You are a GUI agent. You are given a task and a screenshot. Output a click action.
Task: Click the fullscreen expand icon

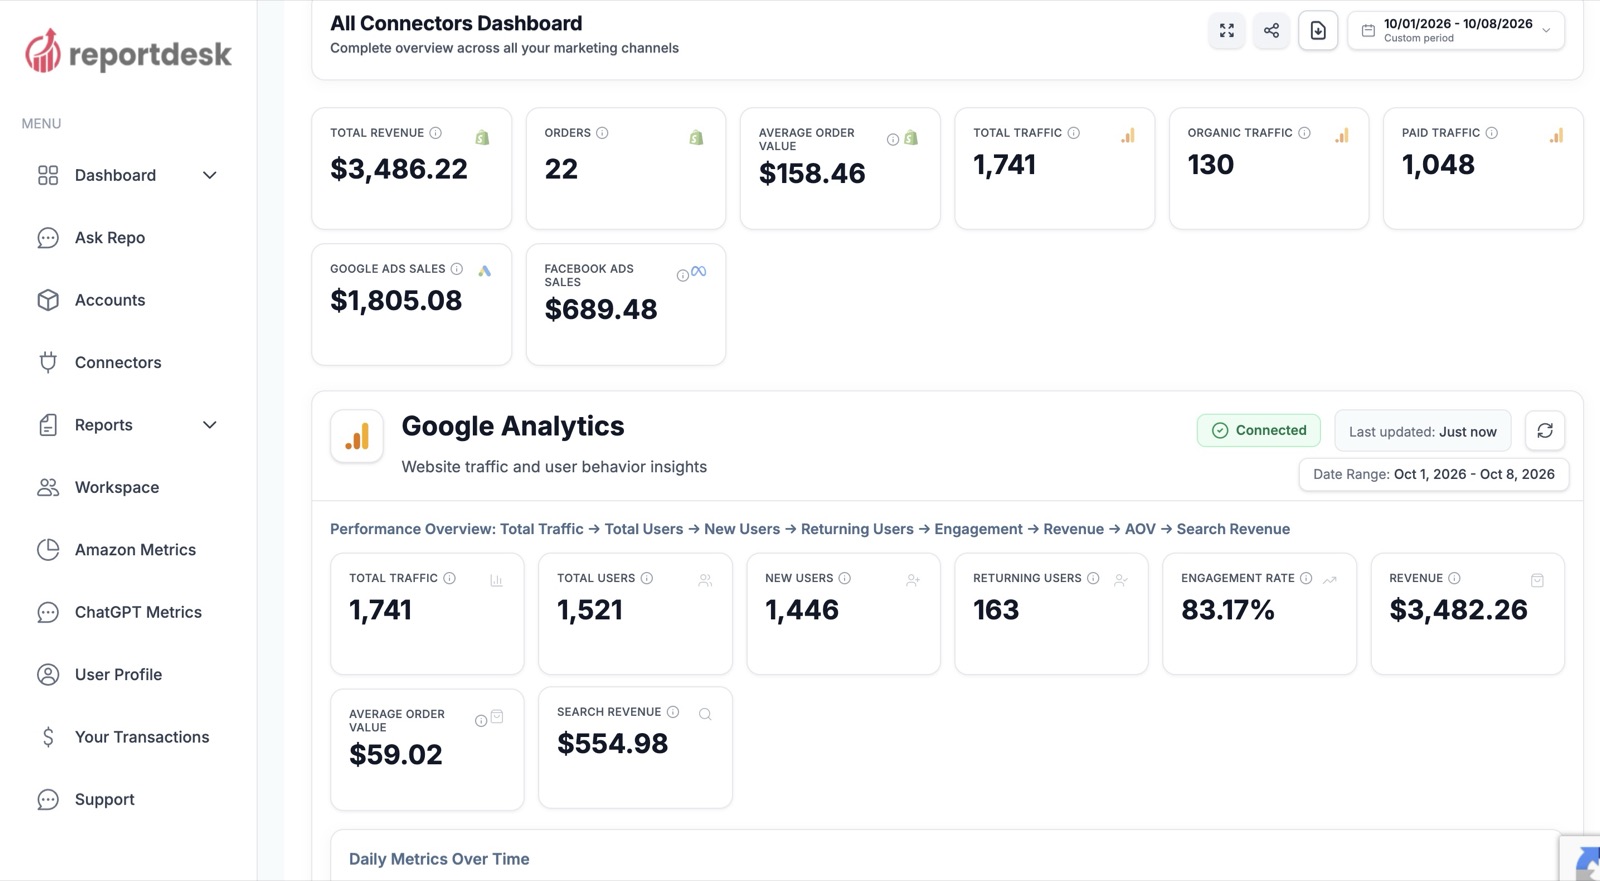click(x=1226, y=31)
